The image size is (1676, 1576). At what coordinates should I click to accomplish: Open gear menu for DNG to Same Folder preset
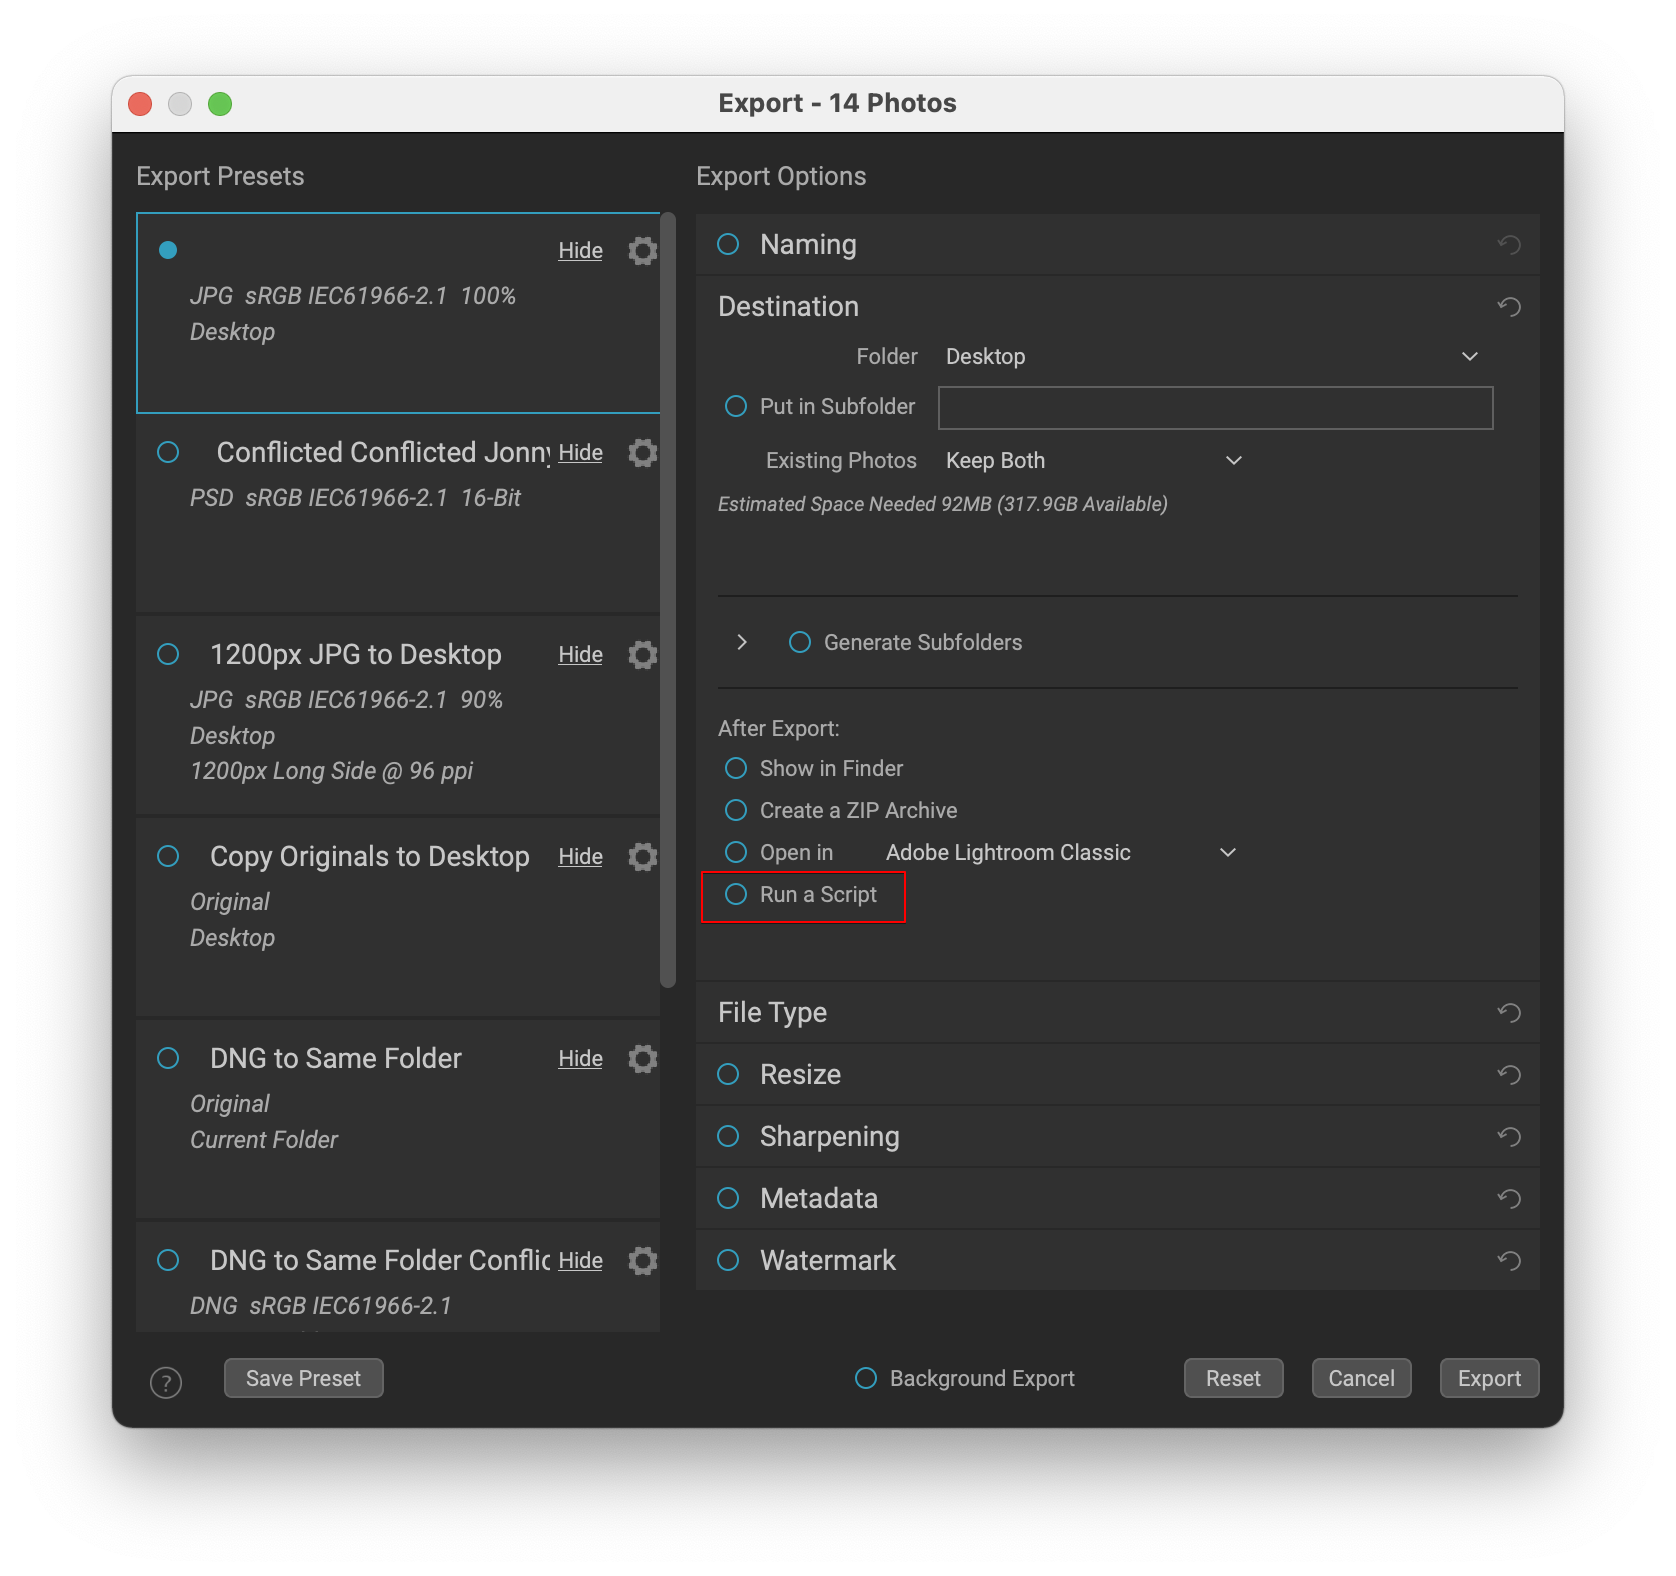click(x=642, y=1059)
